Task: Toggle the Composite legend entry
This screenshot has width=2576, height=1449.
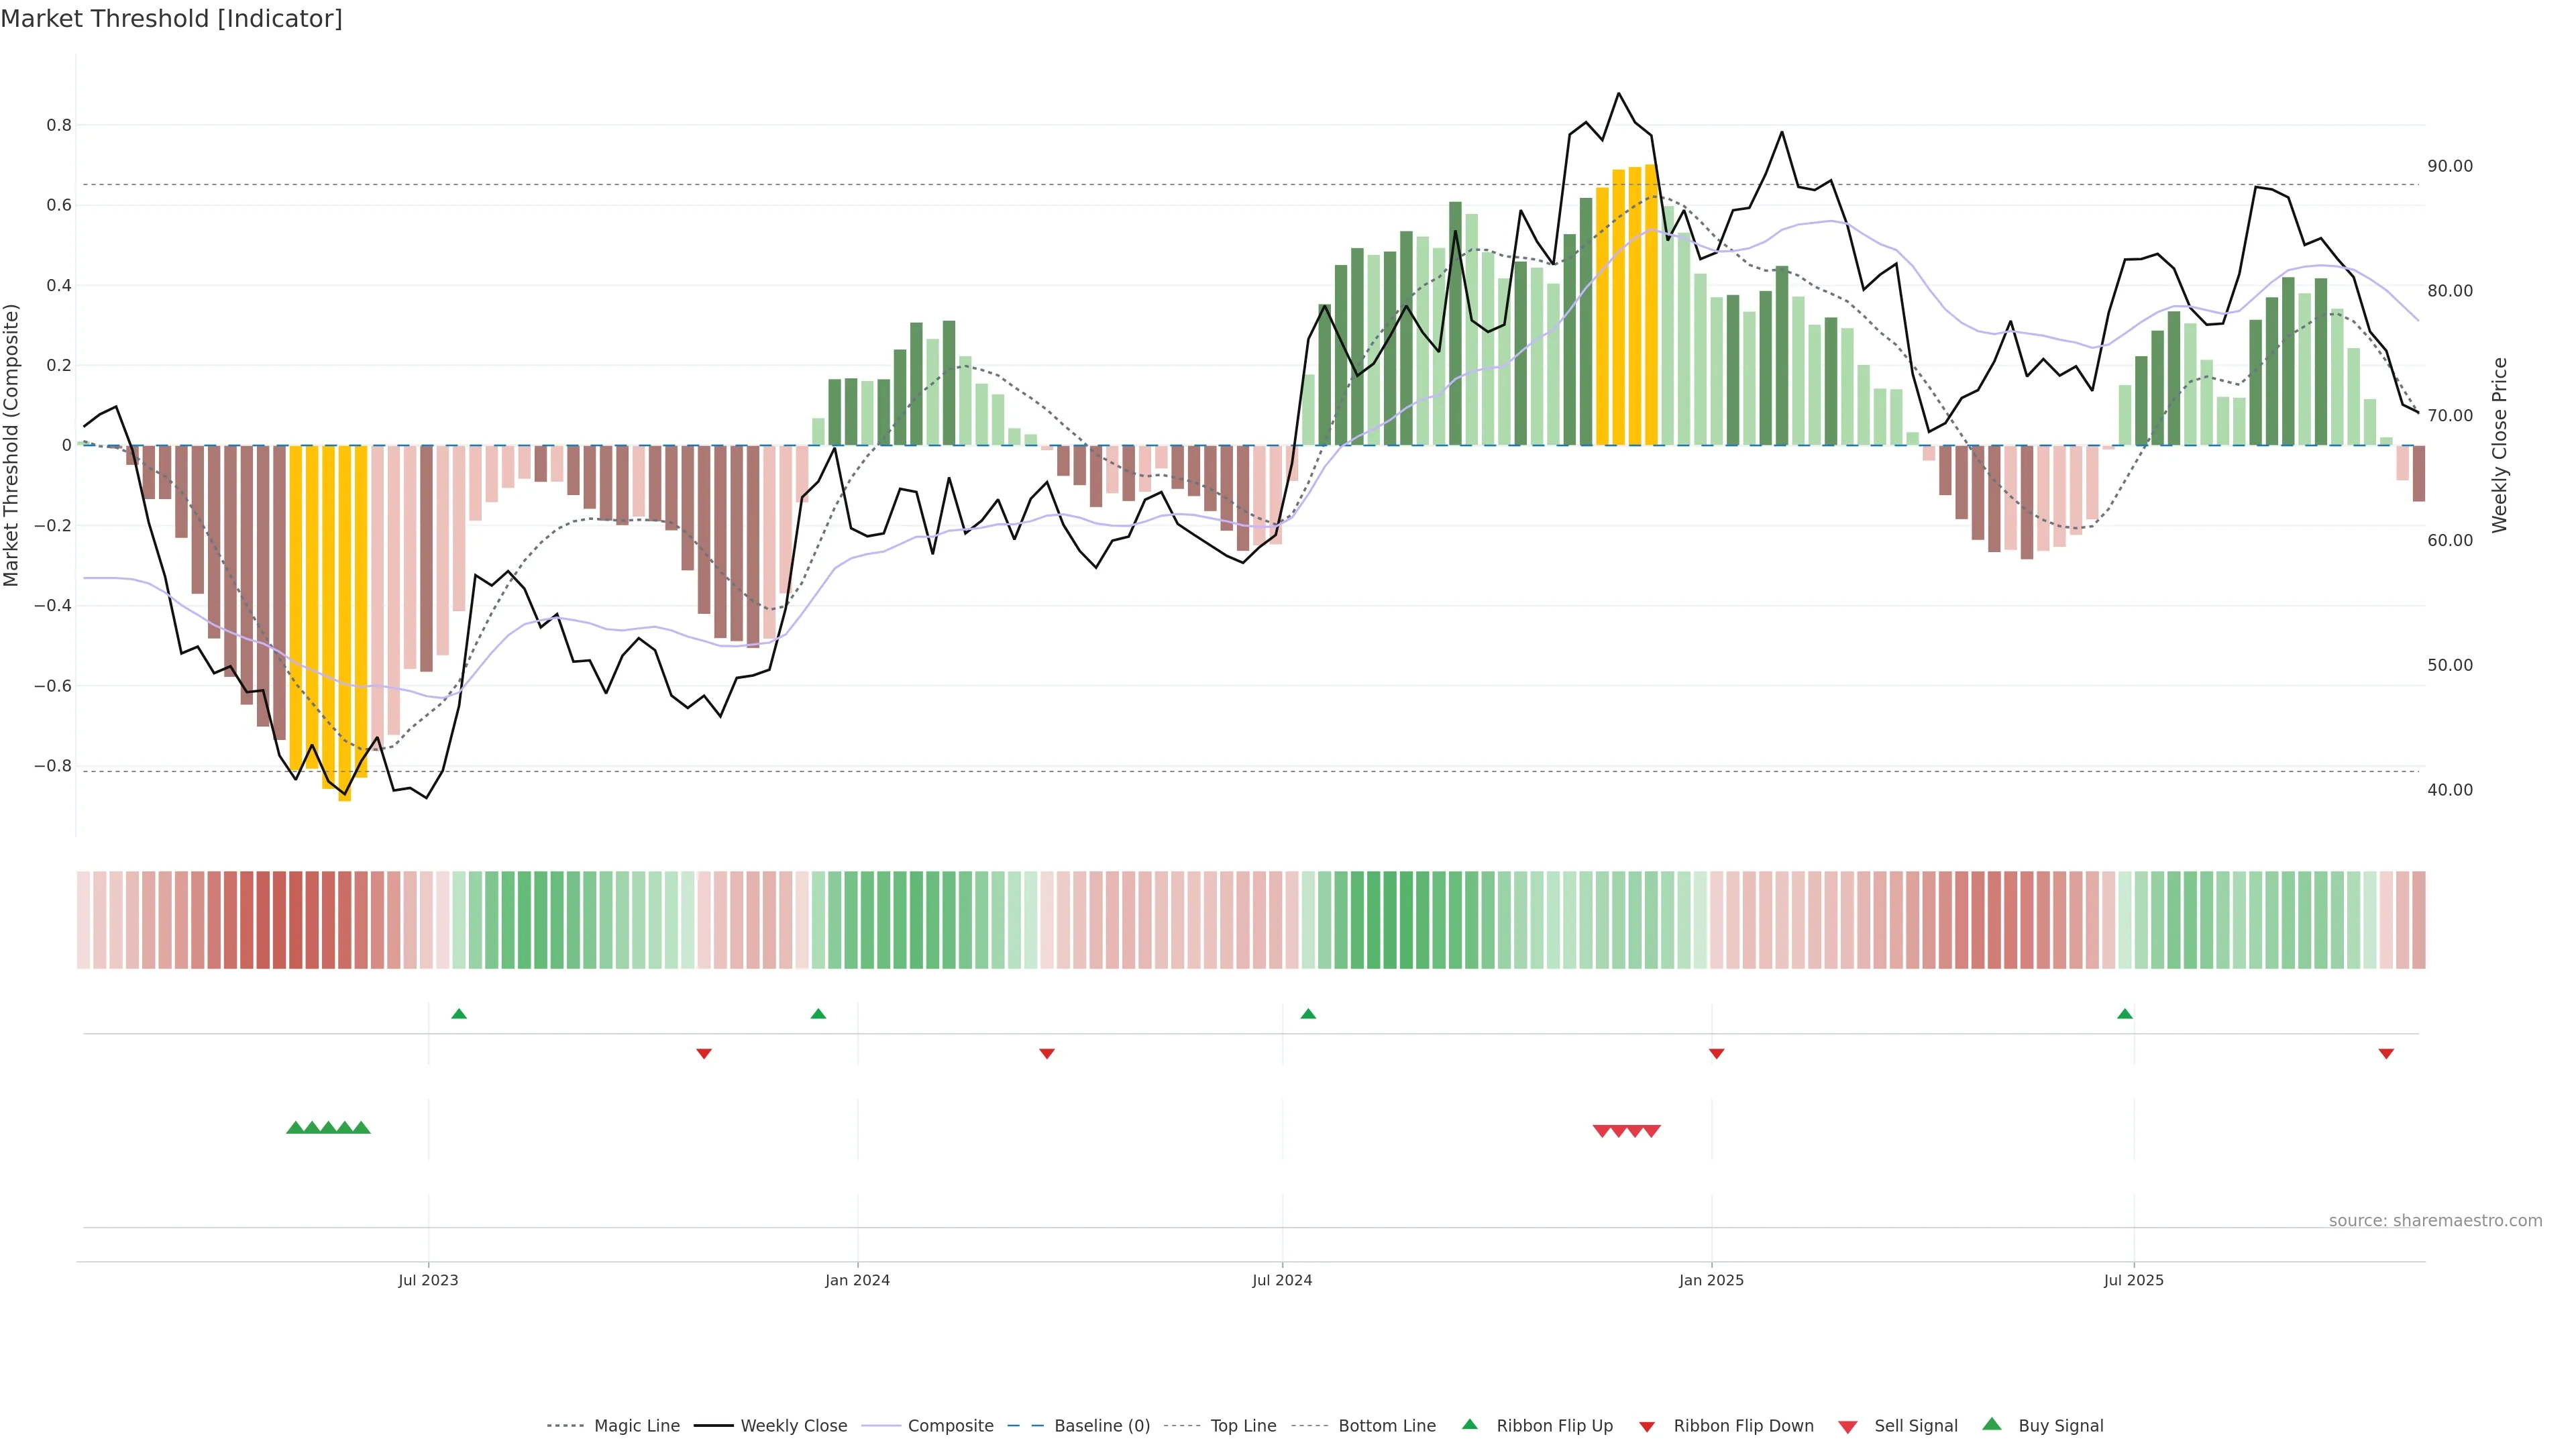Action: pos(950,1426)
